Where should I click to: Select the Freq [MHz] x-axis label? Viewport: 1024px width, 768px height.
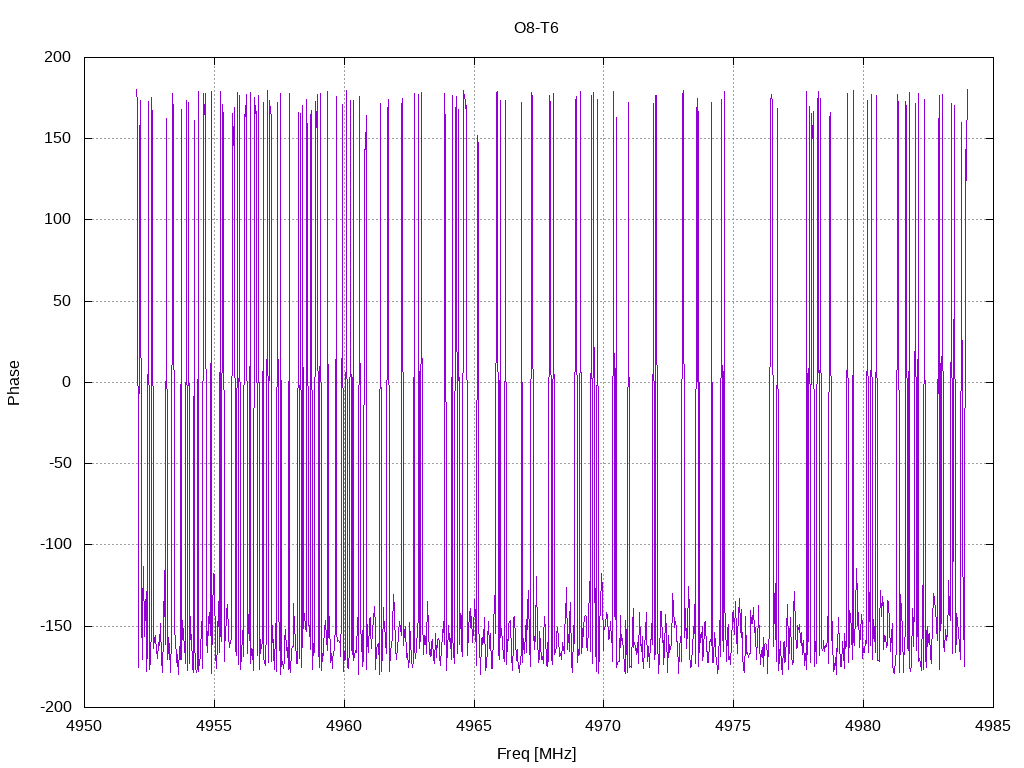click(537, 754)
